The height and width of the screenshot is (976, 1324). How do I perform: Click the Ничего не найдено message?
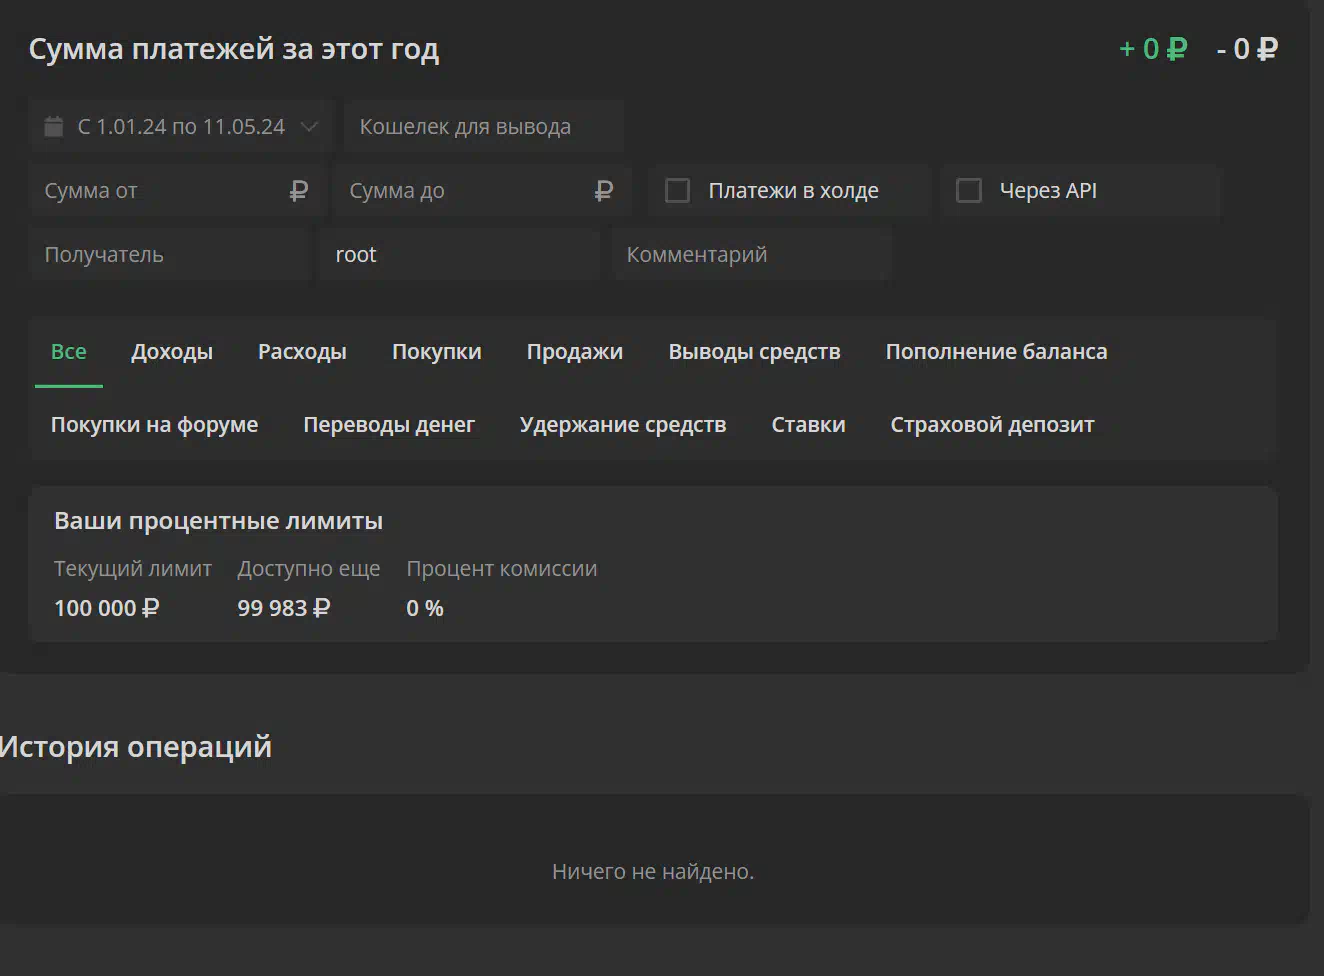pyautogui.click(x=653, y=872)
